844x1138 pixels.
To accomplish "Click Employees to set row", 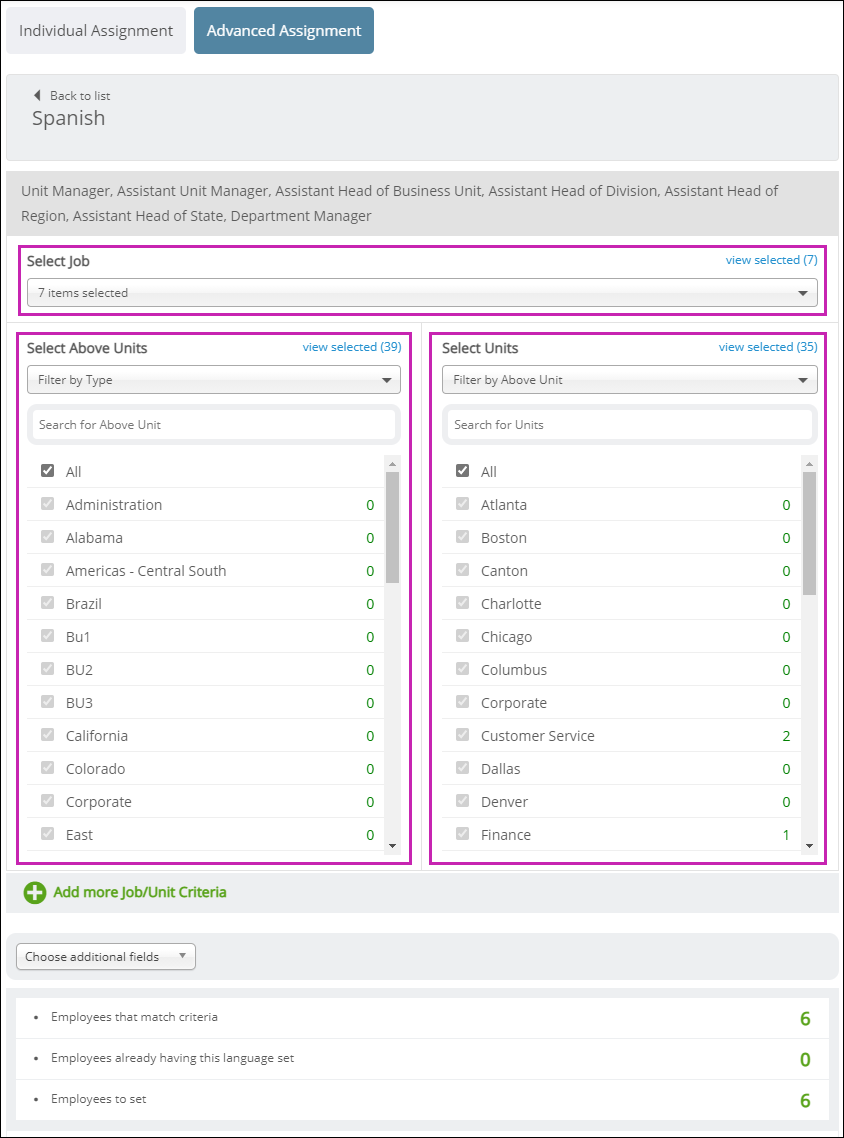I will (422, 1100).
